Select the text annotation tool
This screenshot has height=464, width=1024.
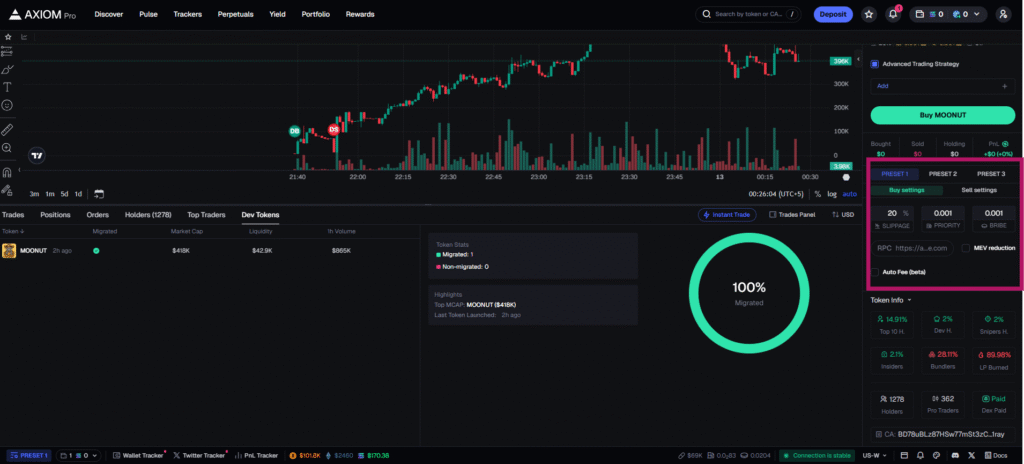[7, 86]
